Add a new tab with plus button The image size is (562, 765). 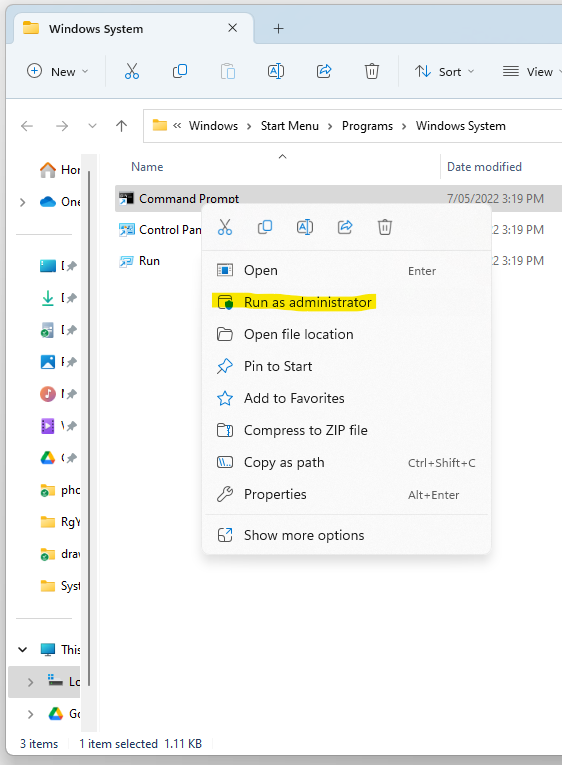[279, 29]
